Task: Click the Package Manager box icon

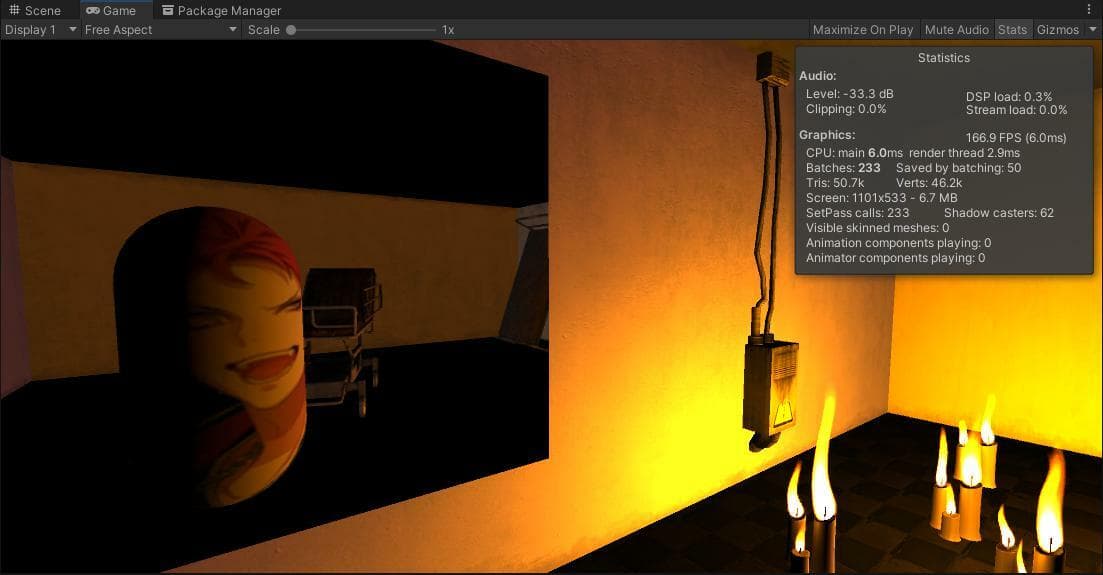Action: pyautogui.click(x=167, y=11)
